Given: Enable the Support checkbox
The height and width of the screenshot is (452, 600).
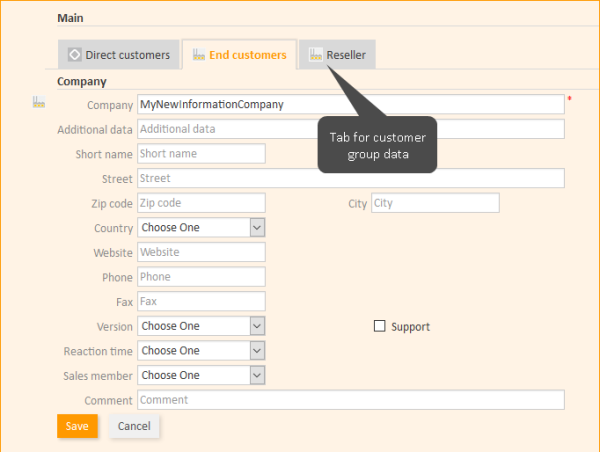Looking at the screenshot, I should click(379, 326).
